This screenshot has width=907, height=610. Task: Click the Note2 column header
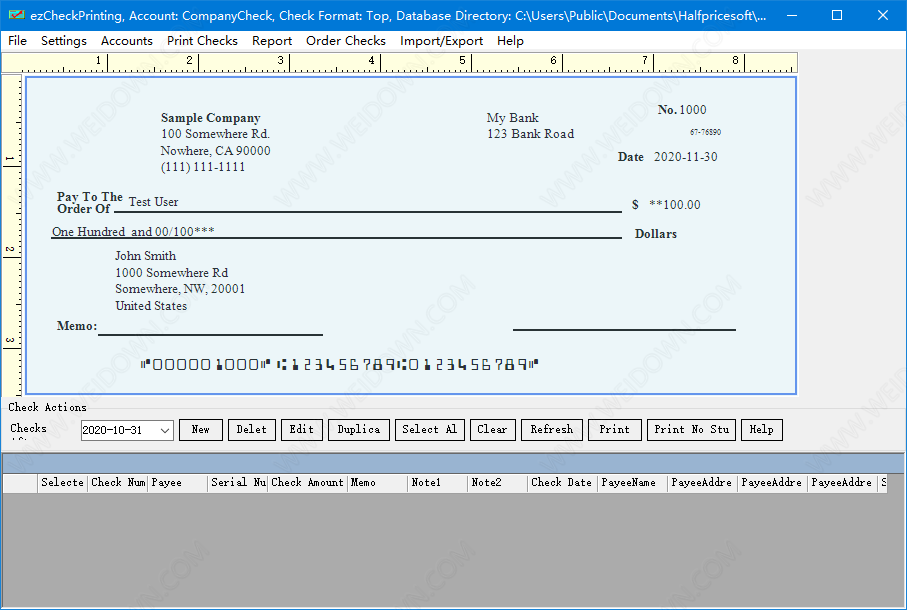pyautogui.click(x=497, y=483)
